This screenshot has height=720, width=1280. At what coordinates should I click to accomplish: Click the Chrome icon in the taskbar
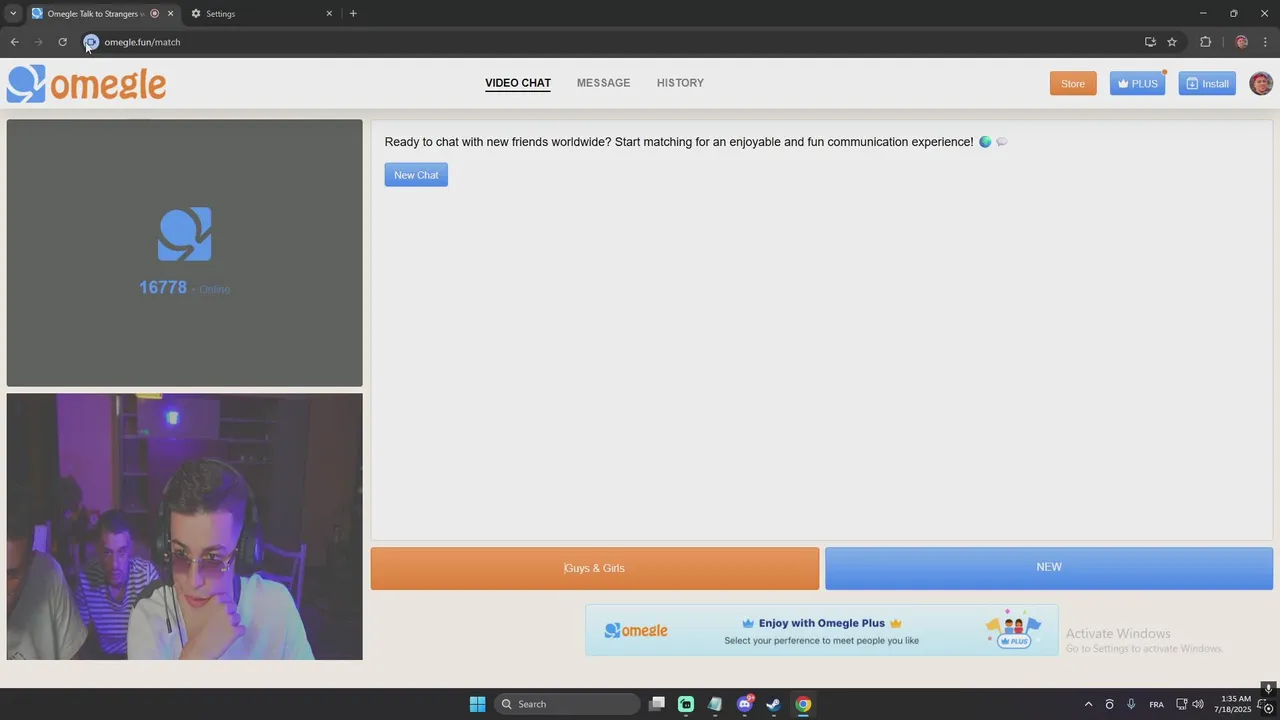tap(803, 704)
